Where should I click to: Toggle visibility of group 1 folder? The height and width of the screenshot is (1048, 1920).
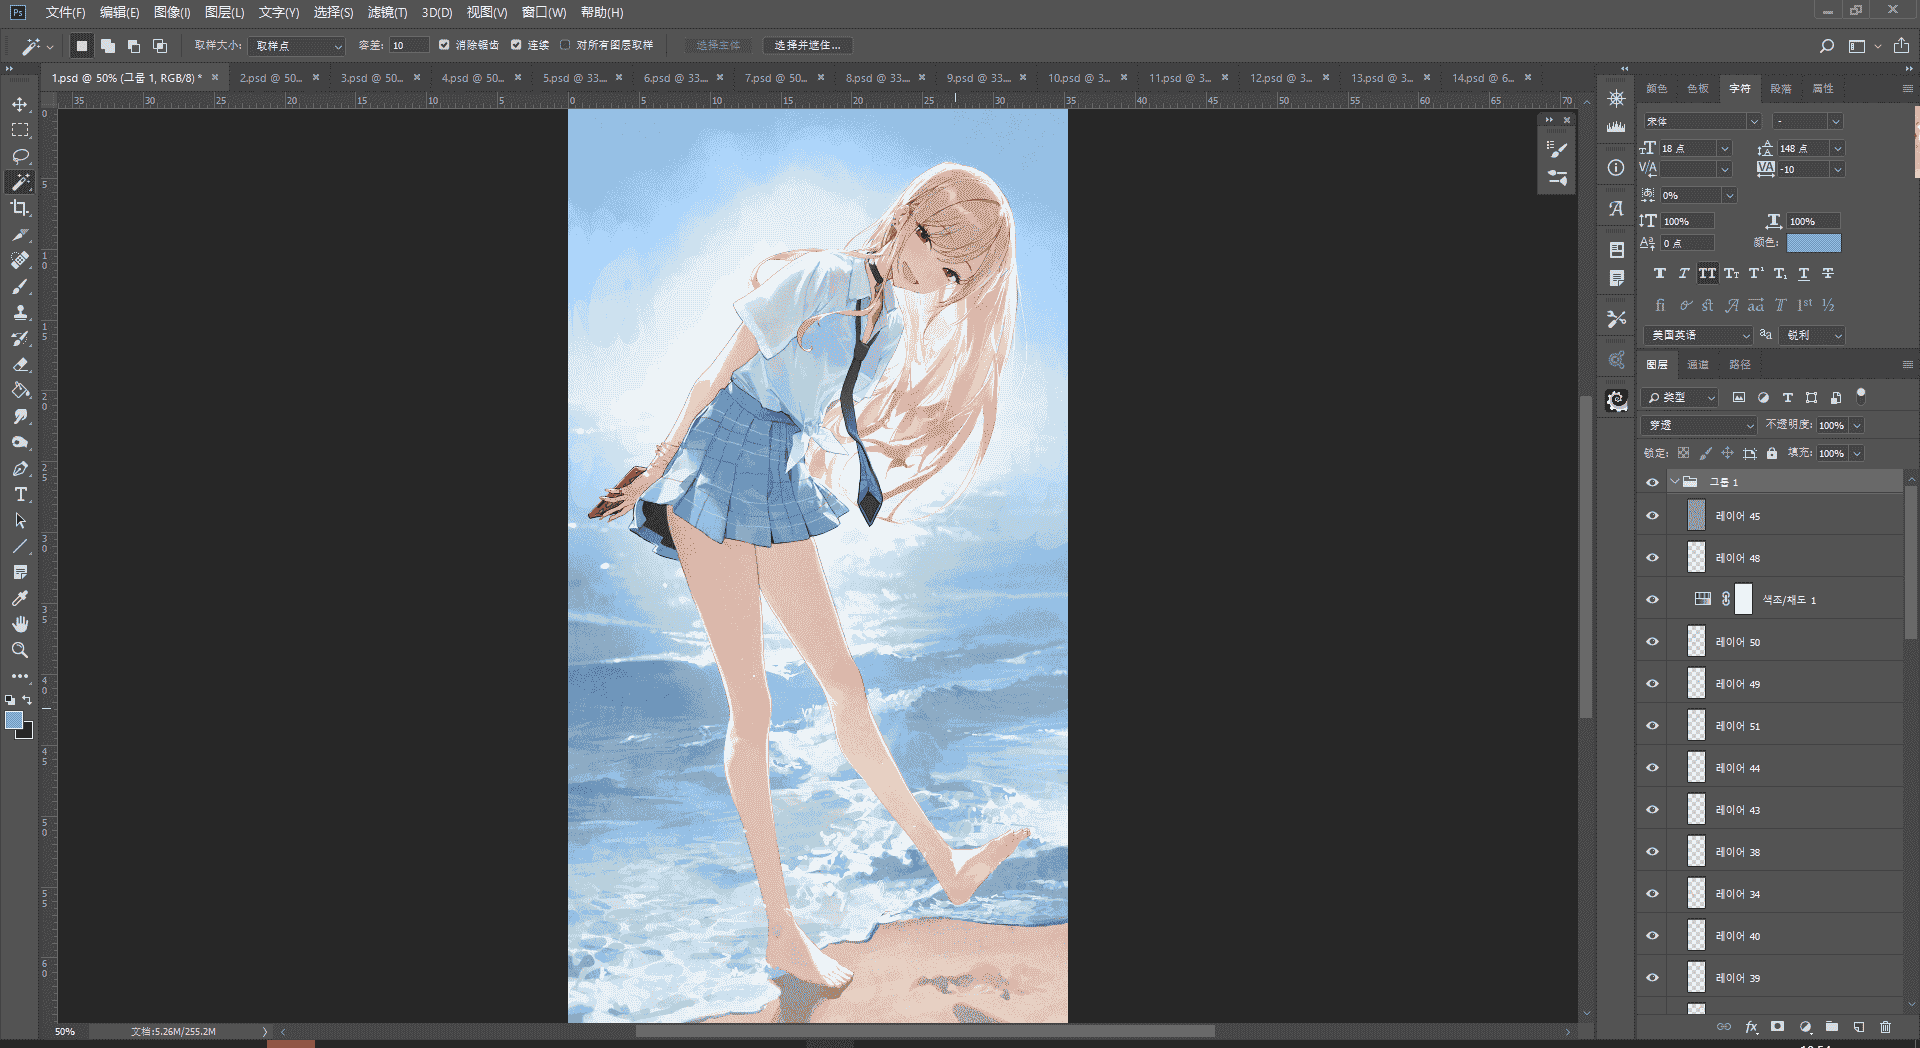click(x=1652, y=482)
